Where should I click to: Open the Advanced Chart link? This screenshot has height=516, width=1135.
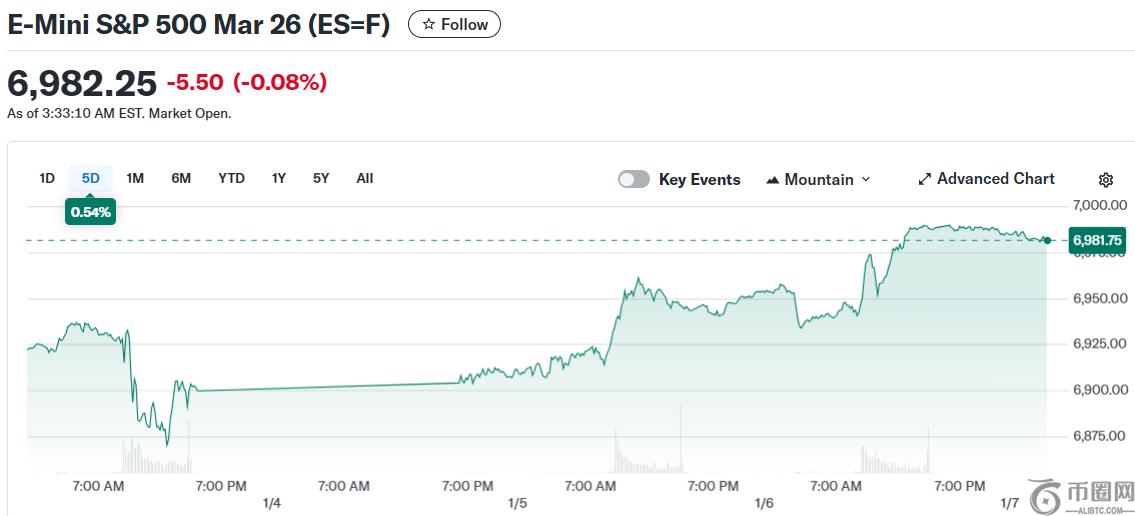(987, 179)
